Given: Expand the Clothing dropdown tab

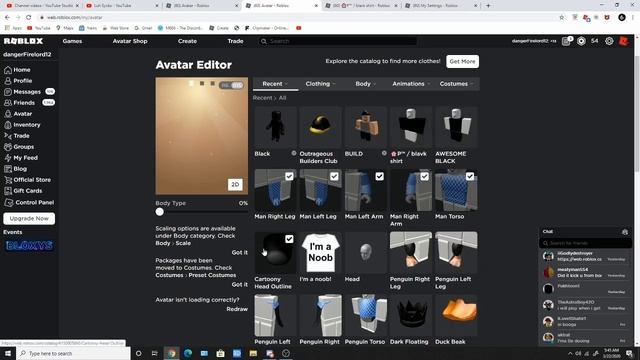Looking at the screenshot, I should pyautogui.click(x=320, y=84).
